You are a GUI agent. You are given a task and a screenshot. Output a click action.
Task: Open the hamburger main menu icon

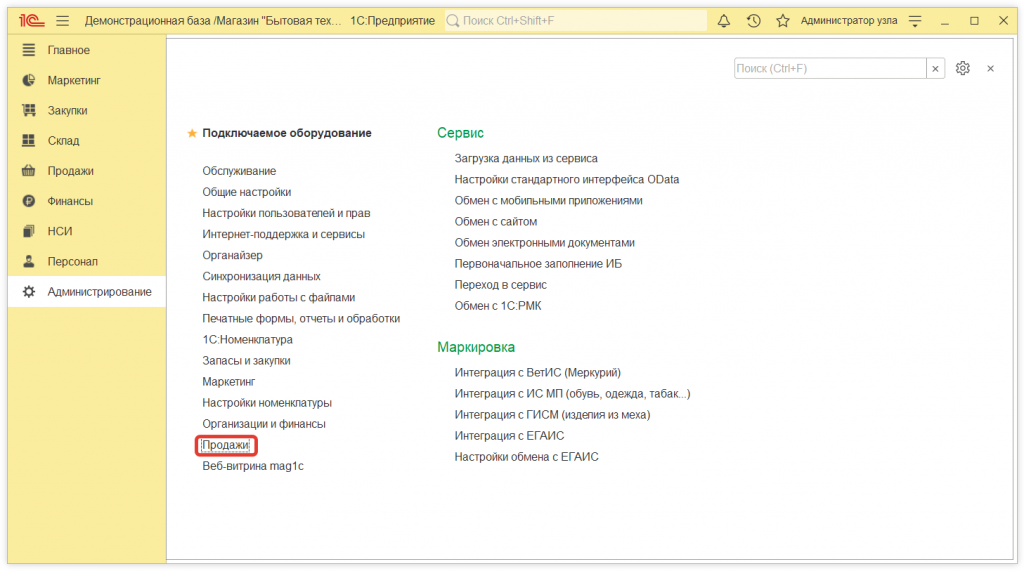[x=62, y=20]
